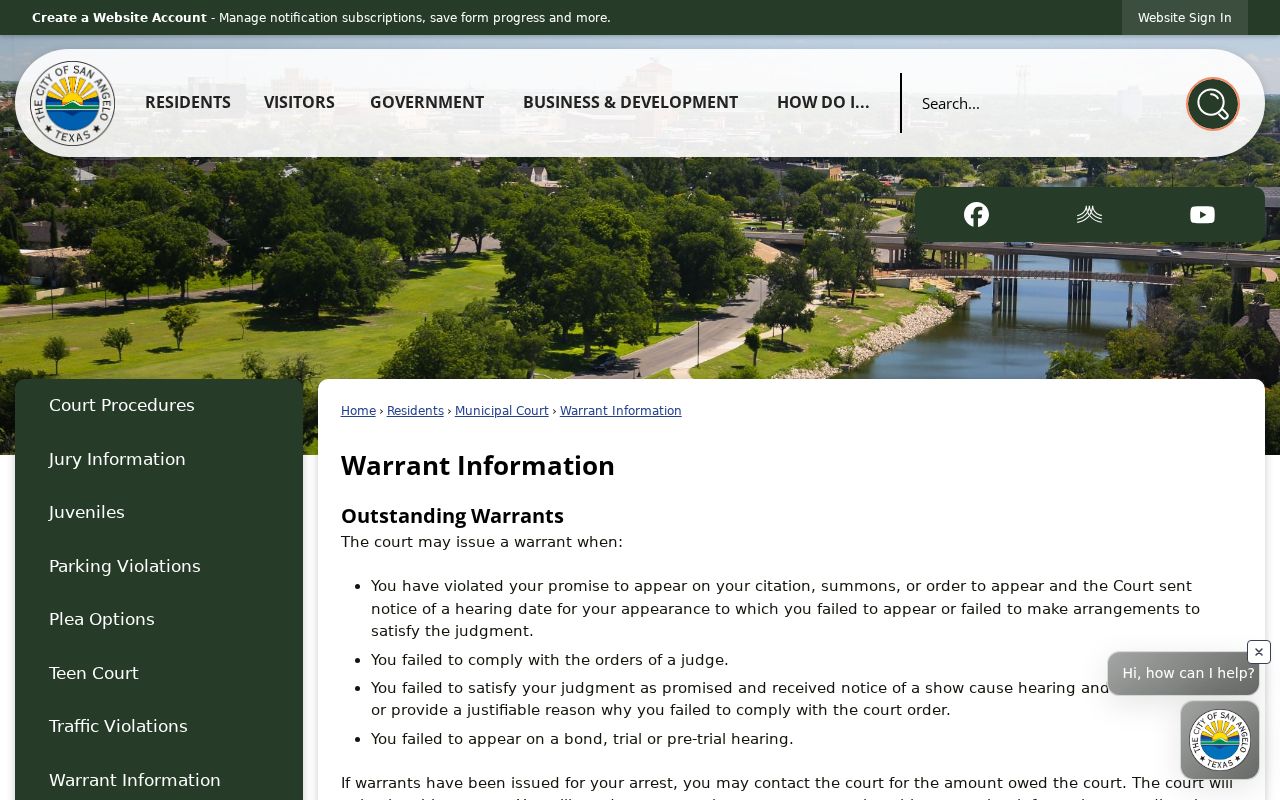Click Warrant Information breadcrumb link
This screenshot has width=1280, height=800.
(x=620, y=411)
